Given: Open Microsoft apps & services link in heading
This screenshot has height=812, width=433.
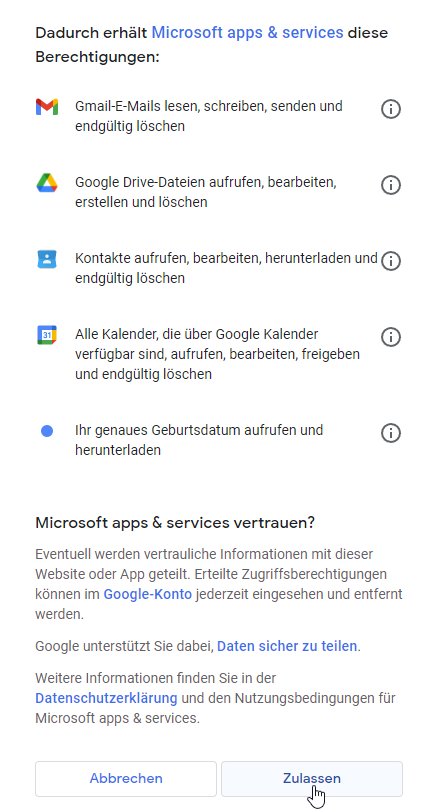Looking at the screenshot, I should [x=248, y=33].
